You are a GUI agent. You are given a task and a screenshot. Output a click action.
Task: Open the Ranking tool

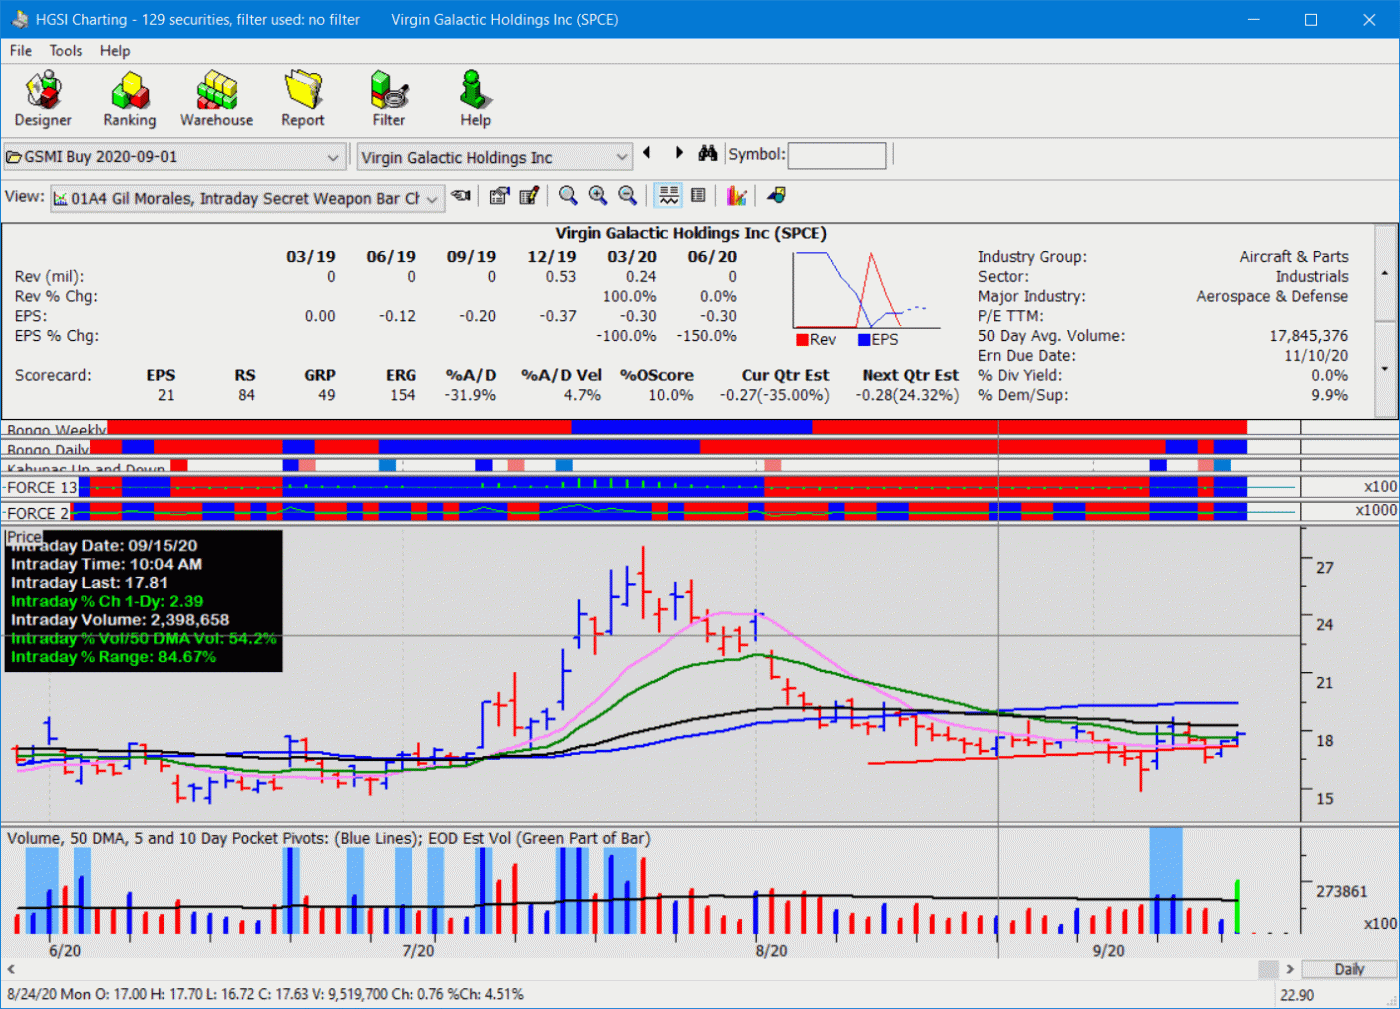[x=130, y=99]
